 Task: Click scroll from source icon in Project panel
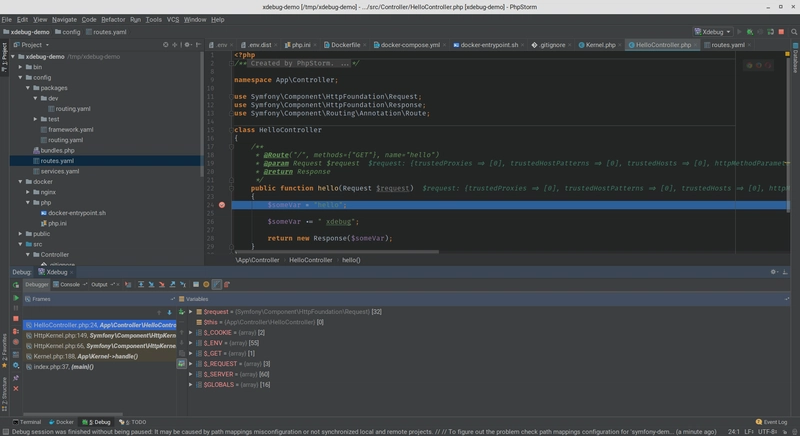point(165,45)
